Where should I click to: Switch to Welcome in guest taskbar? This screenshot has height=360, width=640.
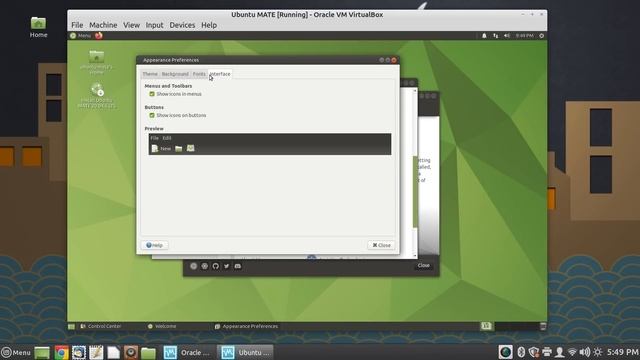coord(162,326)
